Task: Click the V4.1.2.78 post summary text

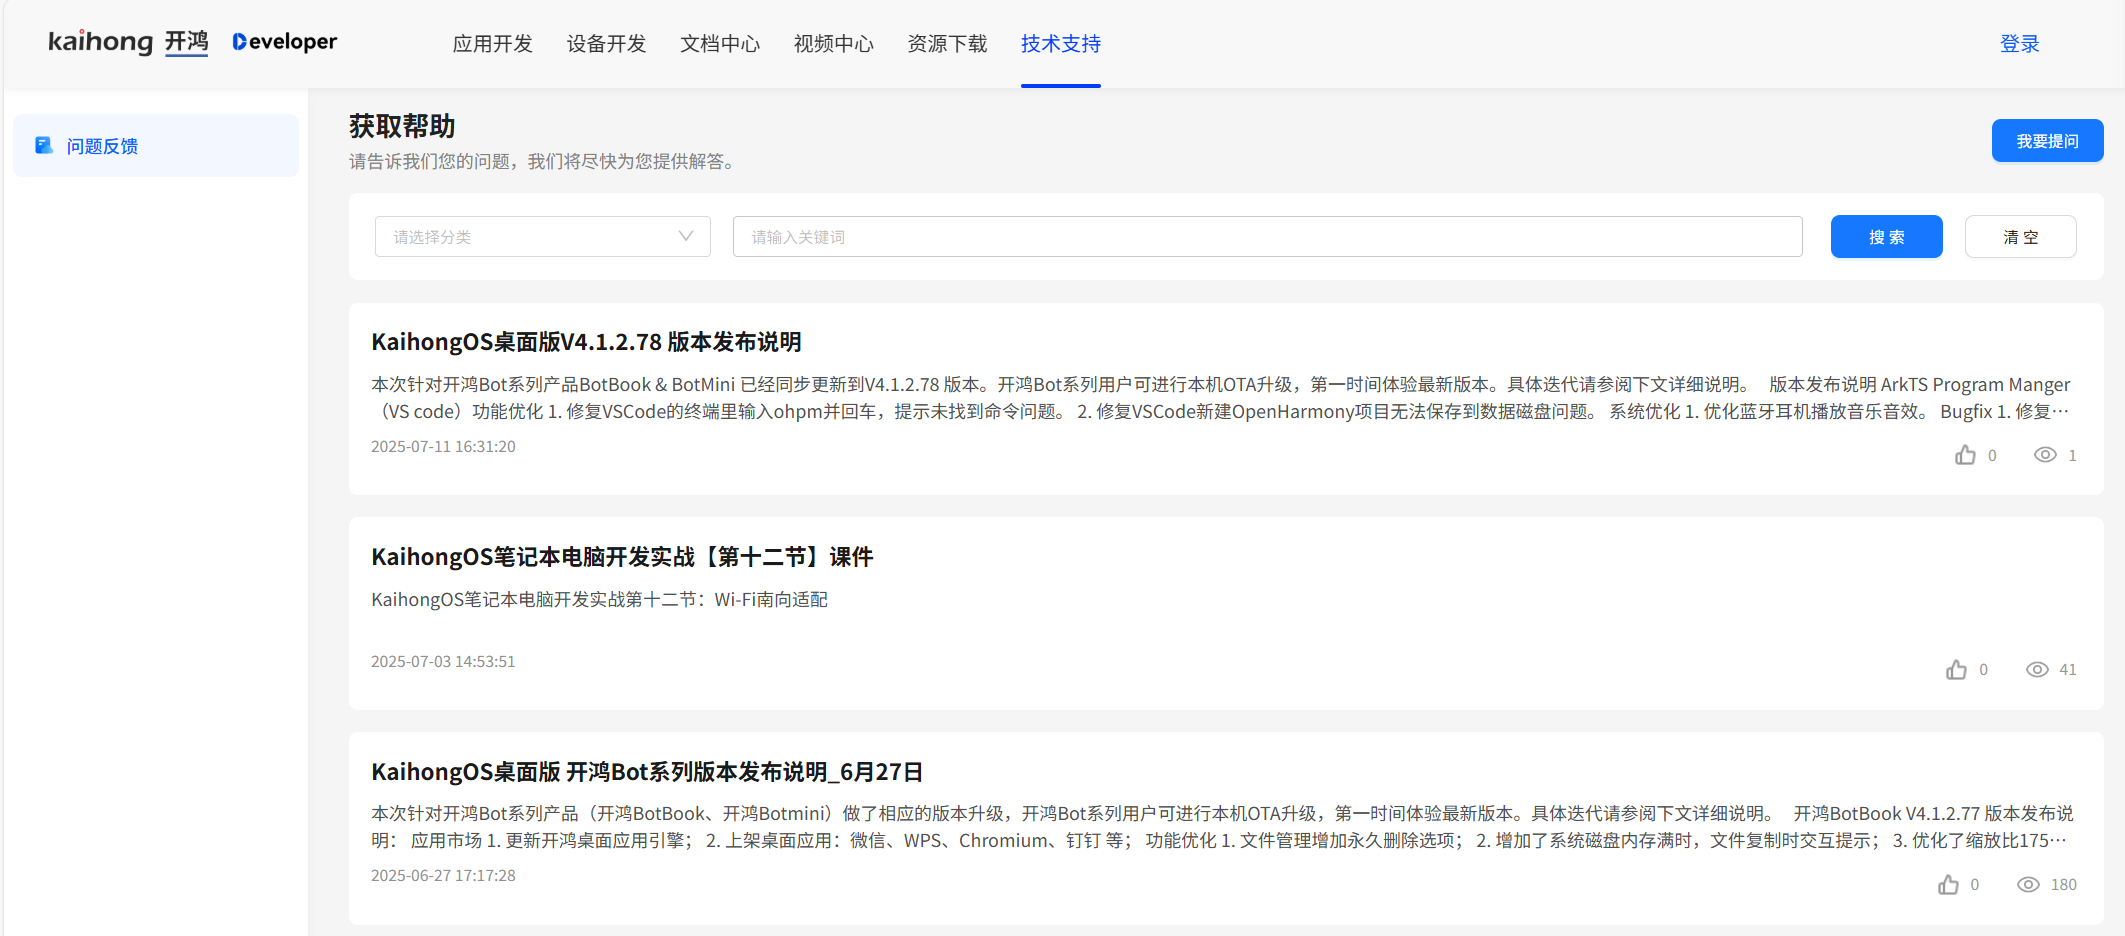Action: pos(1221,398)
